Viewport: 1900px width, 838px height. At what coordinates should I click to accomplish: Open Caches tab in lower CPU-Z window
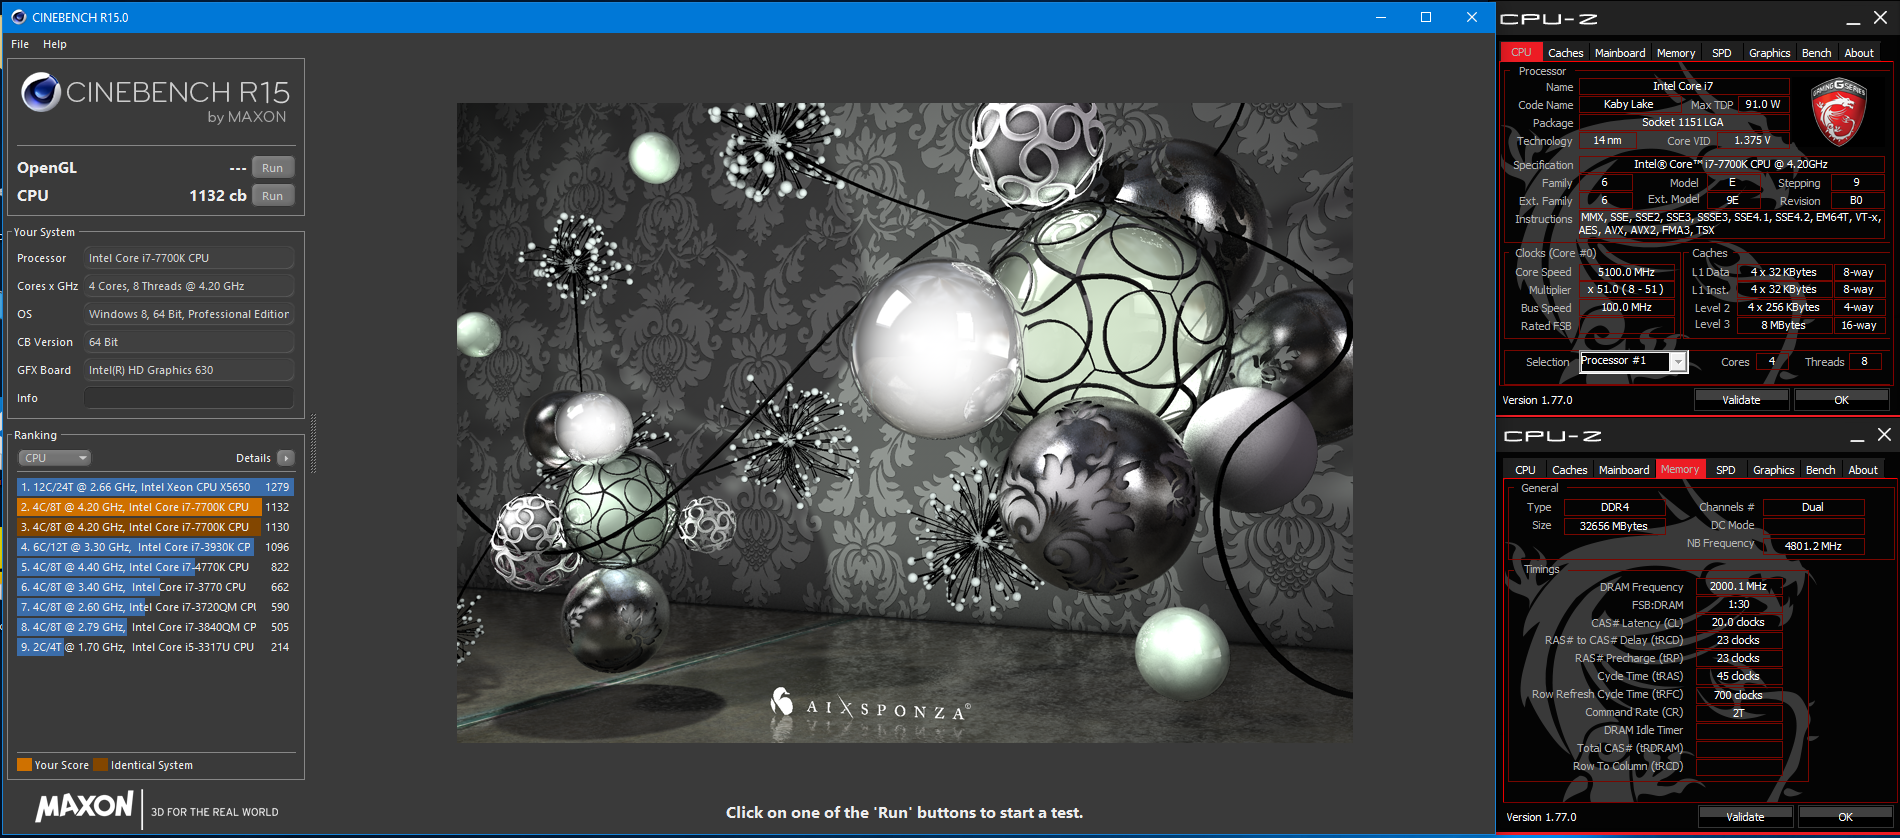tap(1569, 470)
